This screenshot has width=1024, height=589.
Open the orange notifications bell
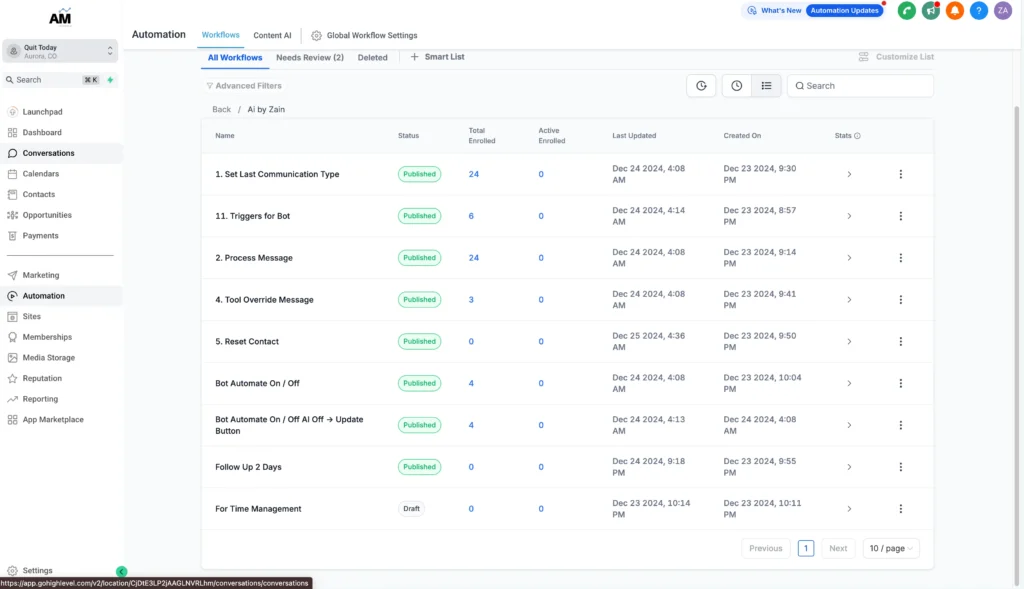(x=955, y=11)
